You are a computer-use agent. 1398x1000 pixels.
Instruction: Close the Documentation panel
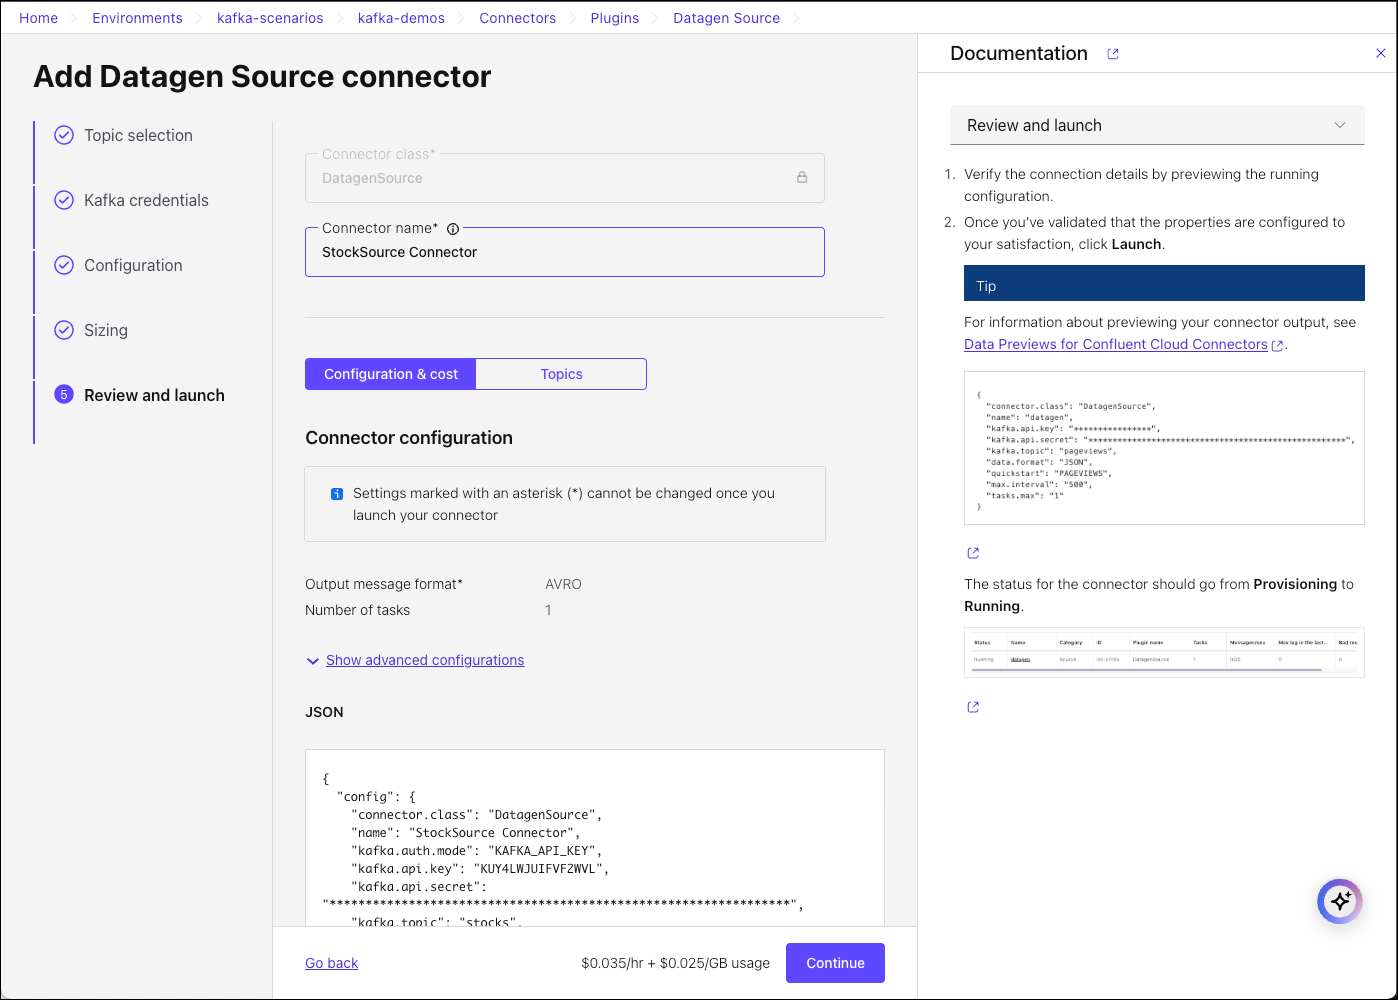pyautogui.click(x=1381, y=53)
